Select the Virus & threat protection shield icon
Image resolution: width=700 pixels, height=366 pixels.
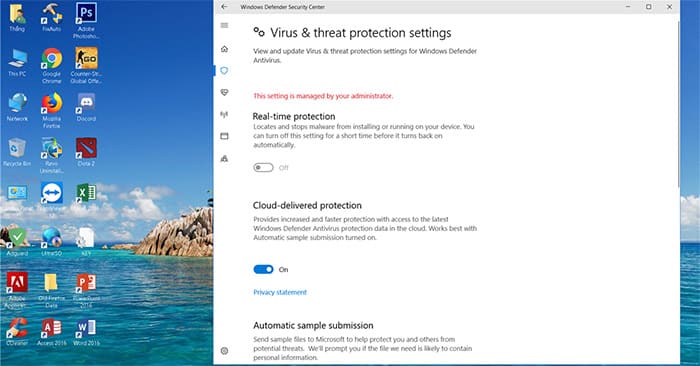(225, 71)
